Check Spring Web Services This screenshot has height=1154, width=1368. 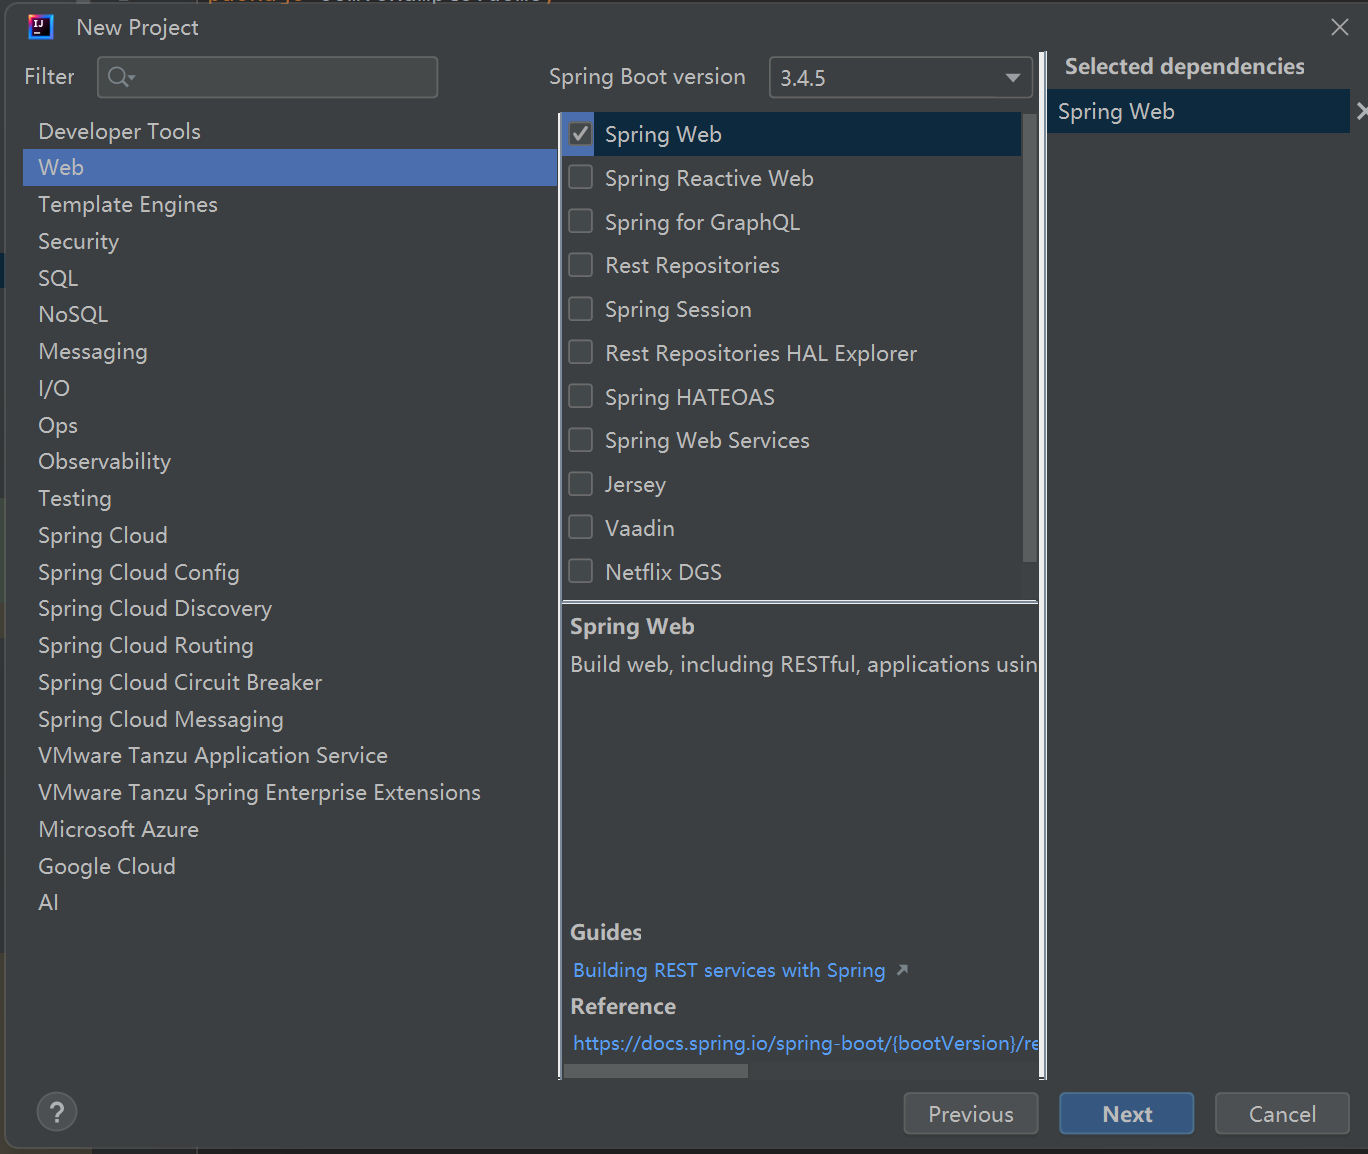click(580, 440)
